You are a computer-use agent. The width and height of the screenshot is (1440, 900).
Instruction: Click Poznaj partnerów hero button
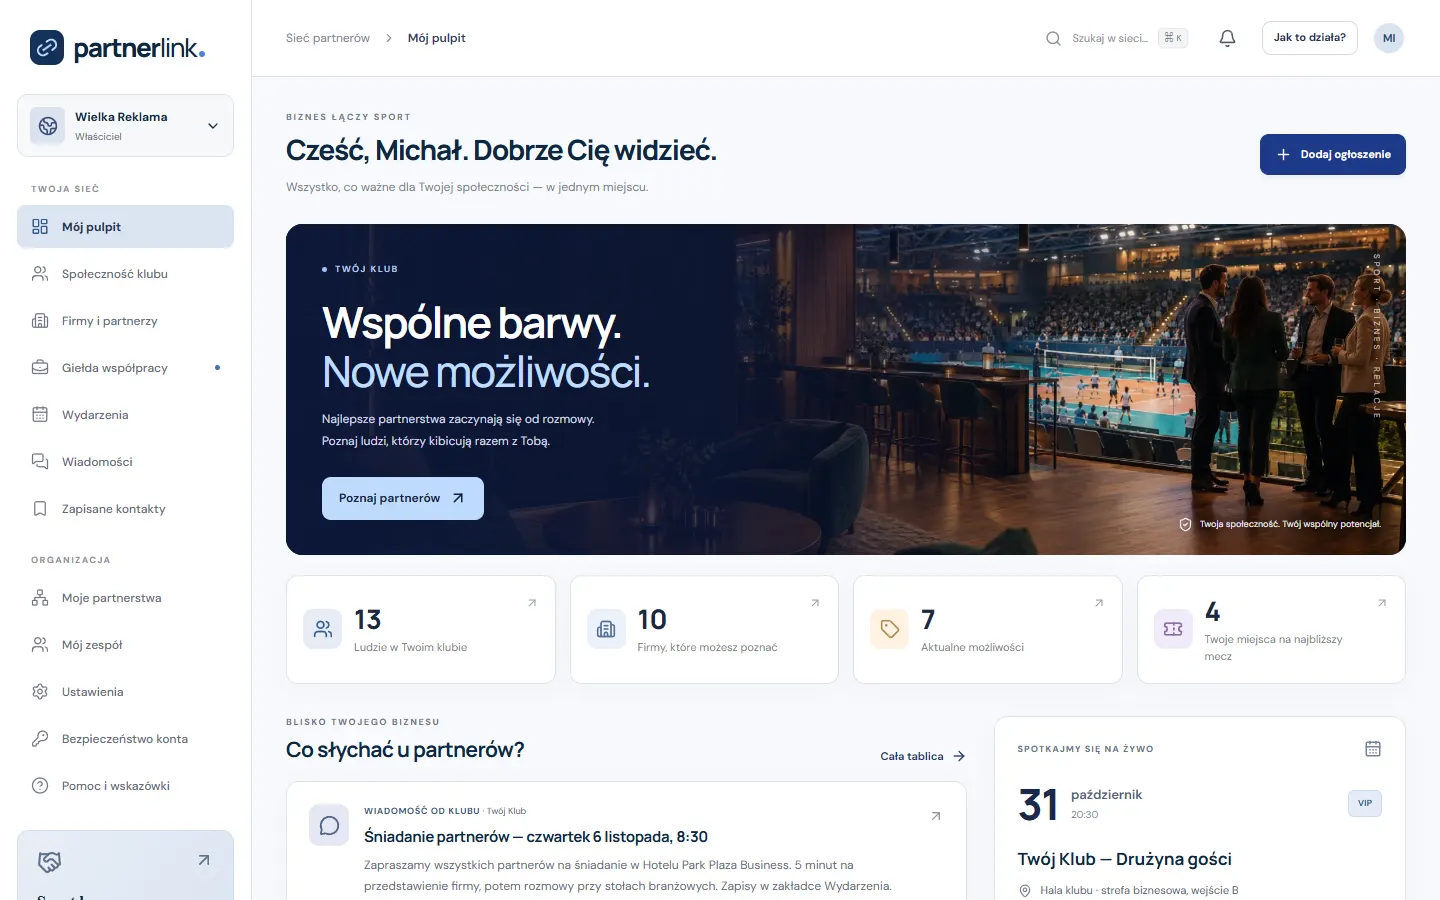coord(403,498)
